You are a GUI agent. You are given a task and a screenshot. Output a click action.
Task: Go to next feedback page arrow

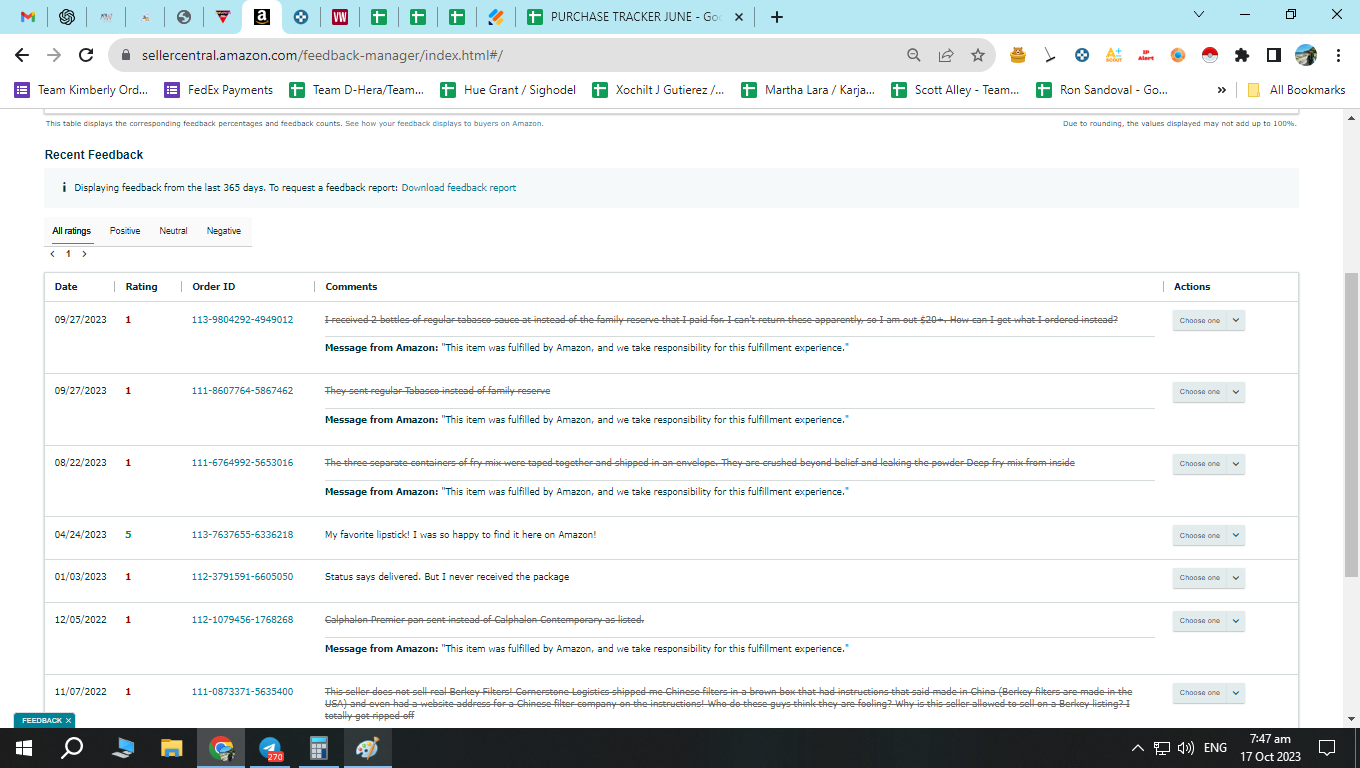(84, 254)
